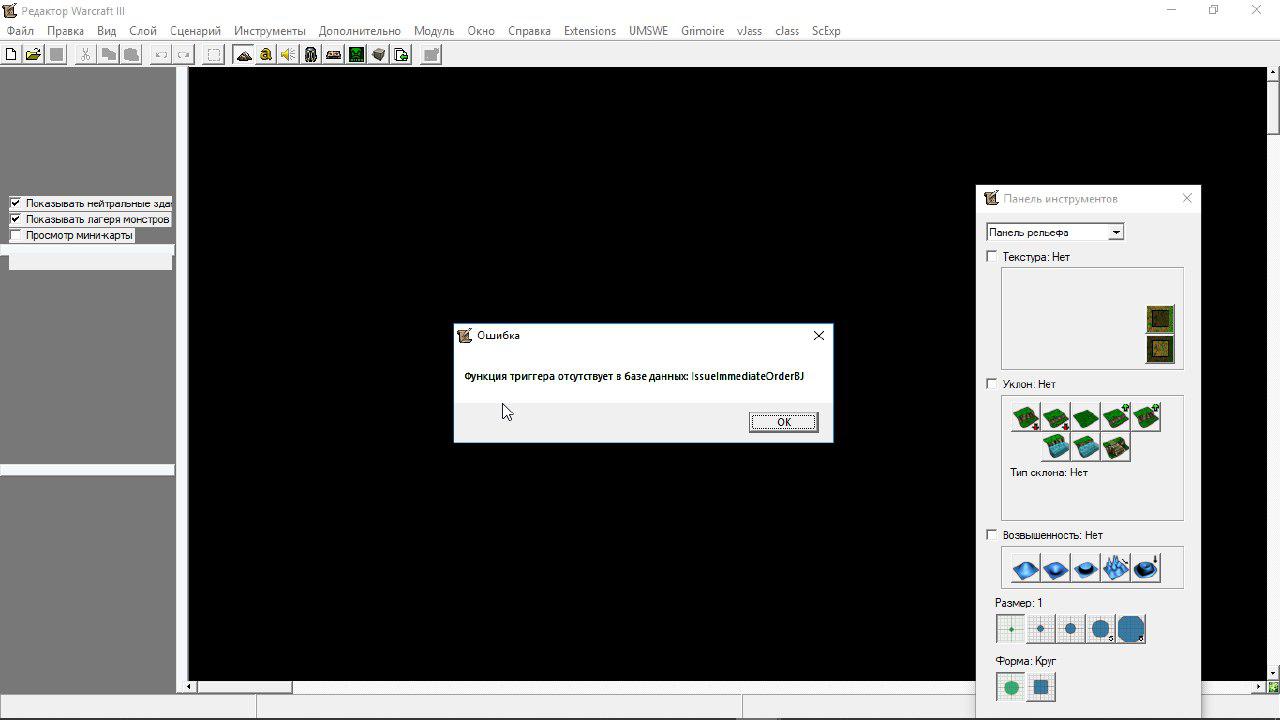
Task: Click the undo toolbar icon
Action: click(x=160, y=55)
